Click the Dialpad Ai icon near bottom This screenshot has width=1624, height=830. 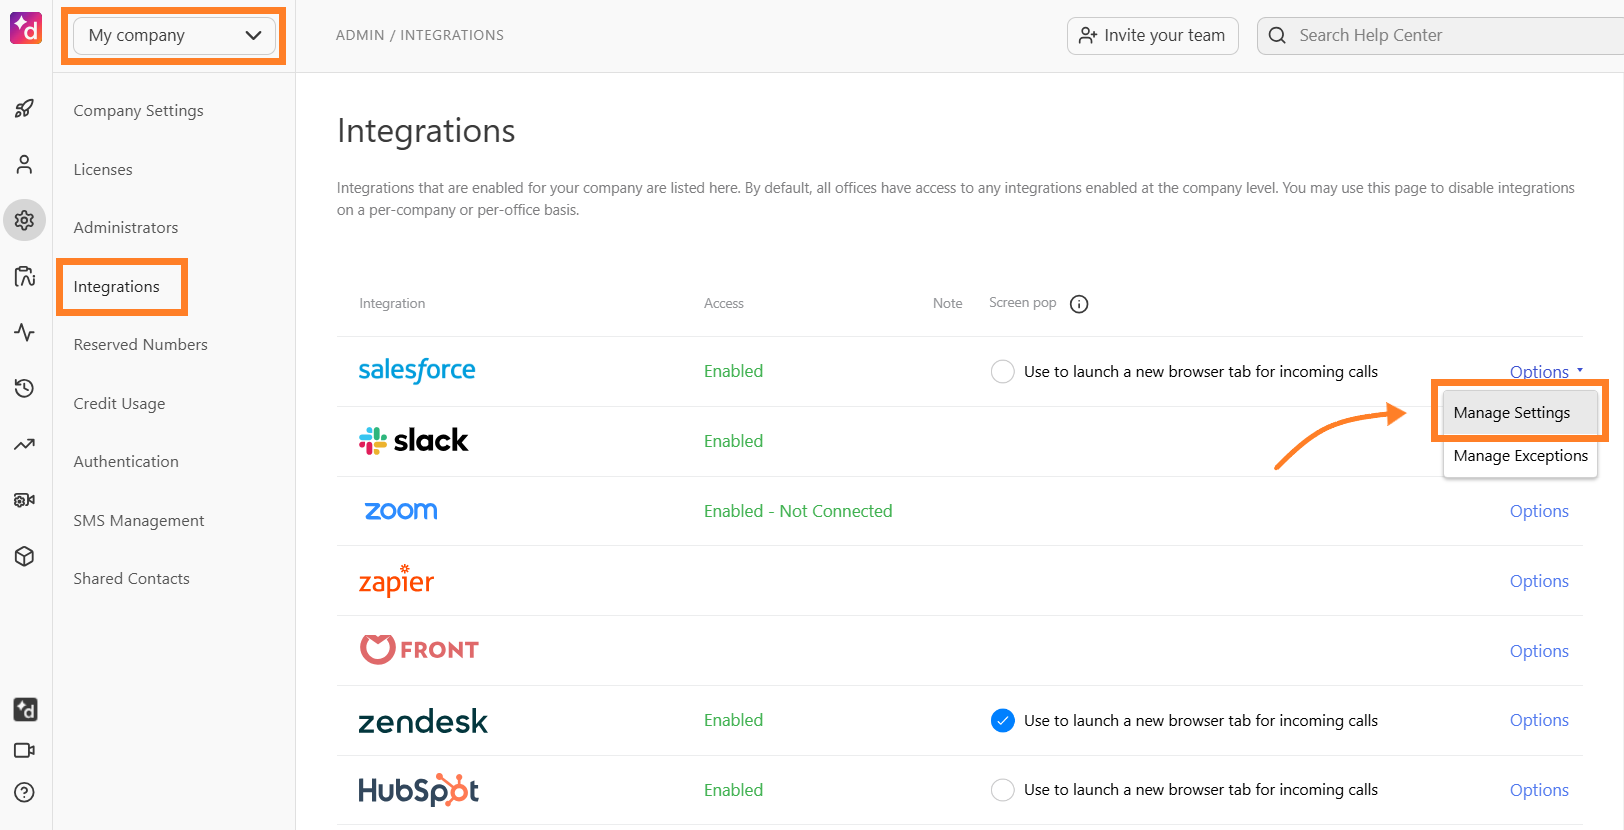coord(25,709)
